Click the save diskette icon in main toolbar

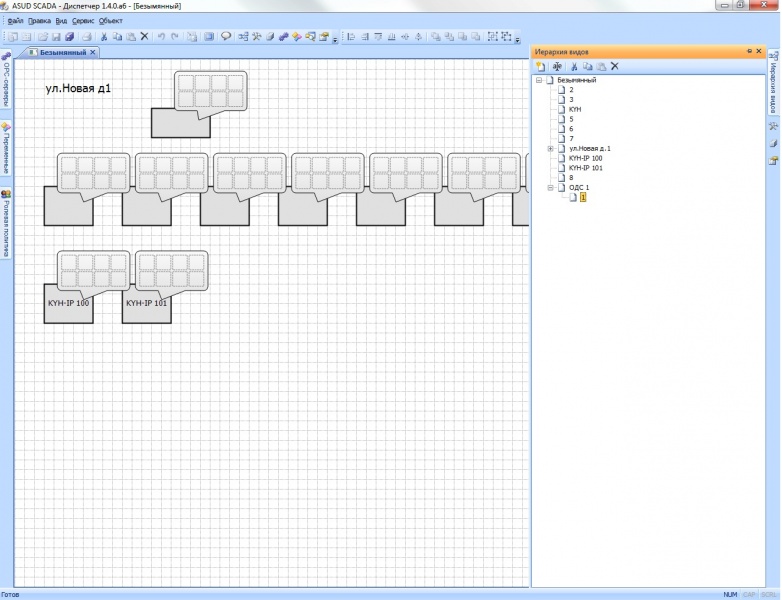coord(56,37)
